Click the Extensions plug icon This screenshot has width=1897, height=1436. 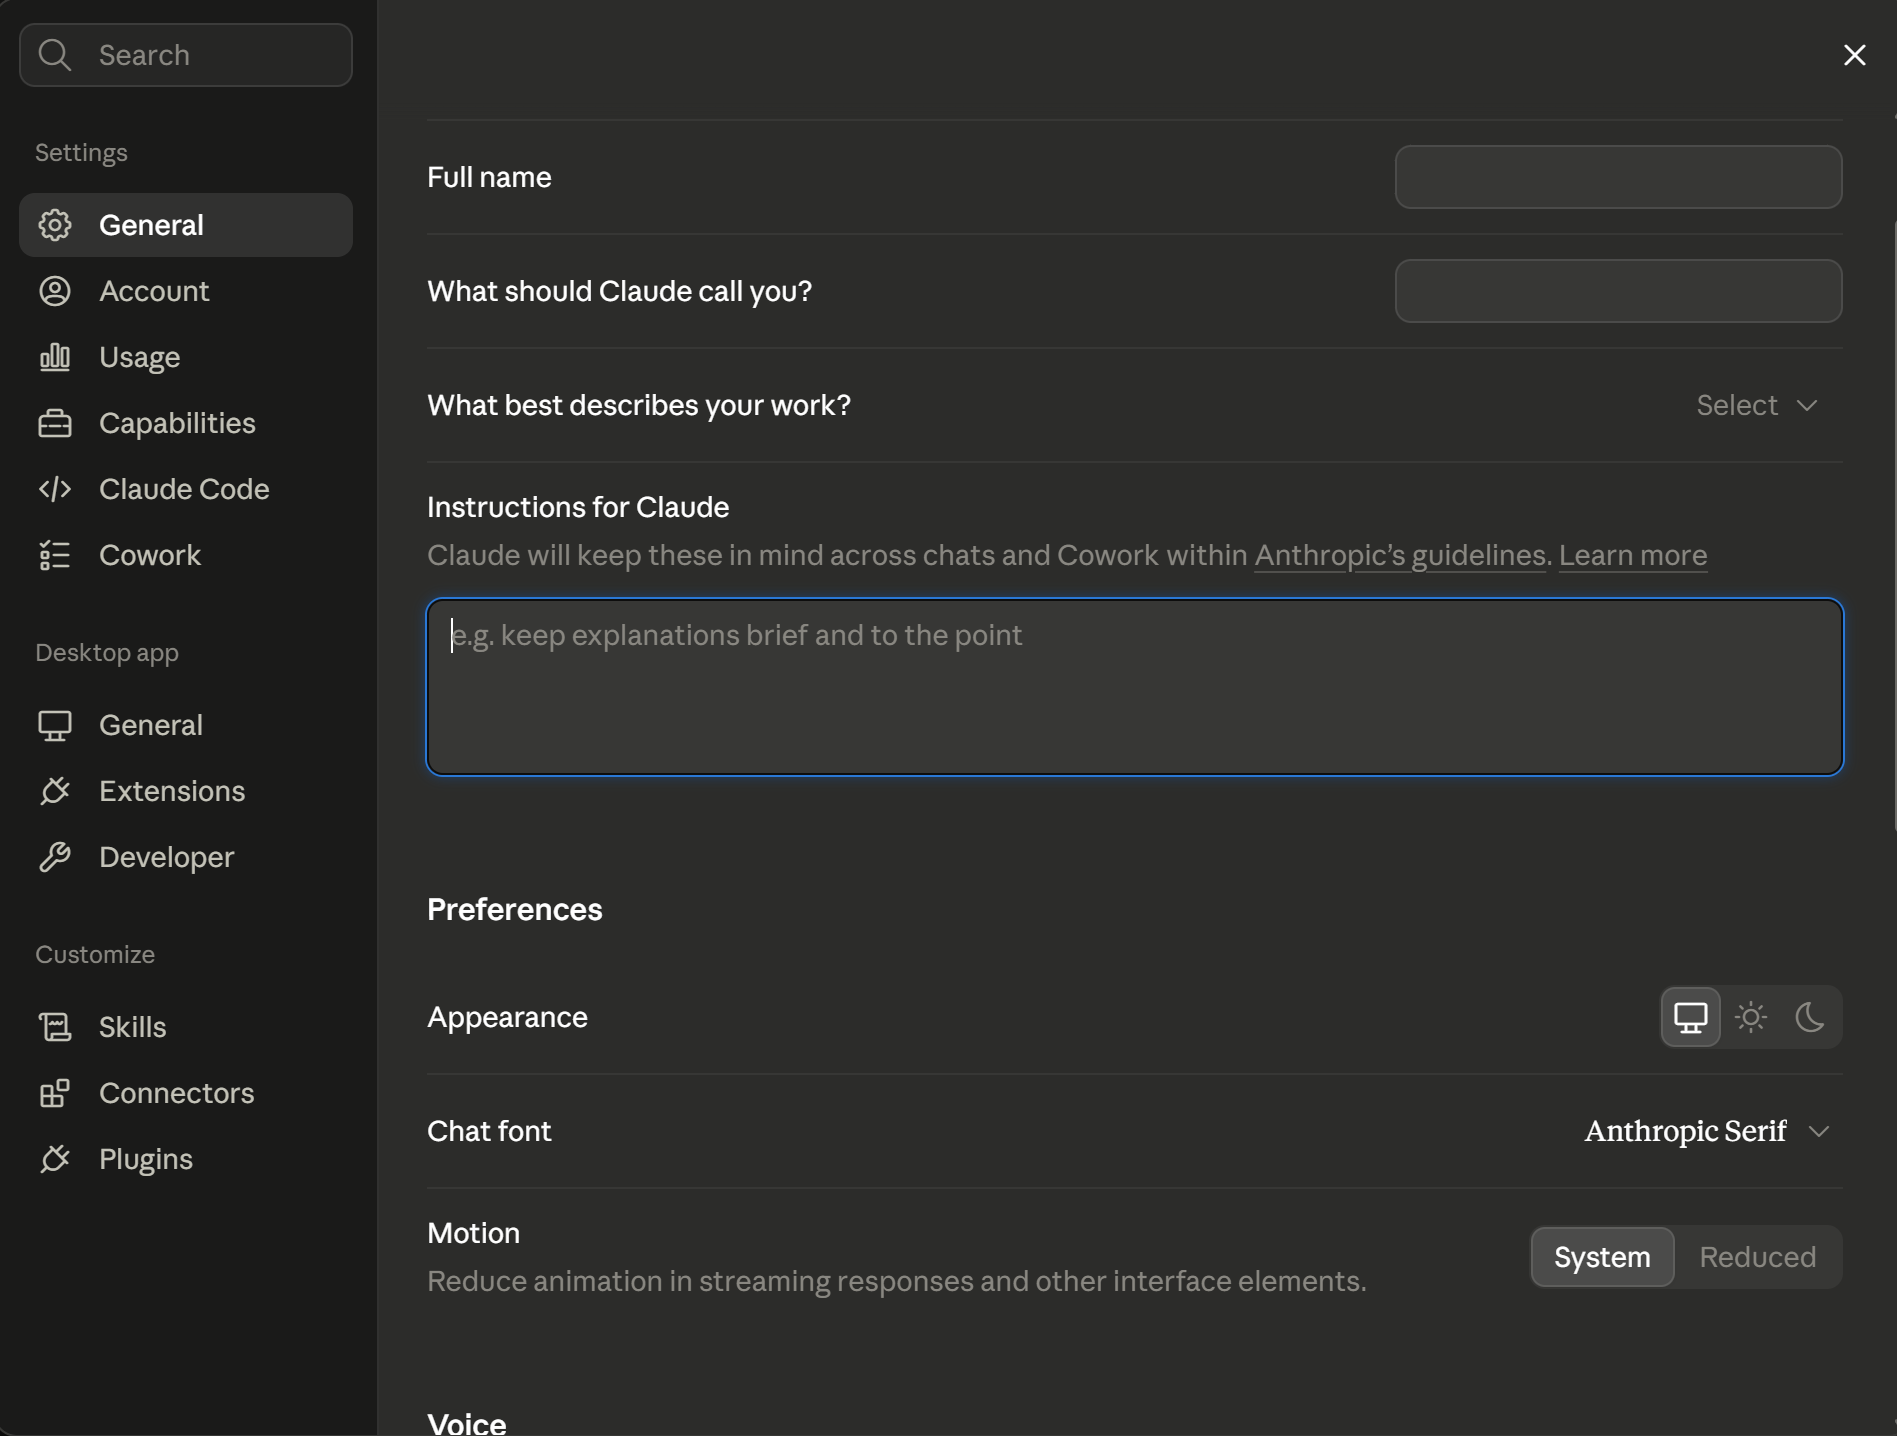[55, 791]
